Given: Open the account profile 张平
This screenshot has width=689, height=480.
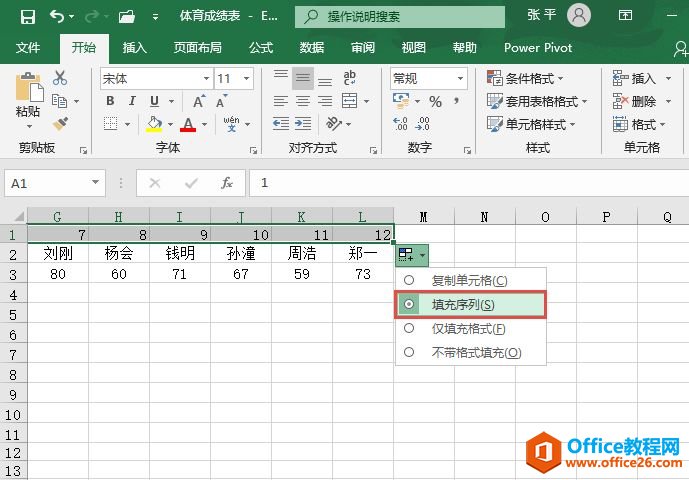Looking at the screenshot, I should click(x=558, y=16).
